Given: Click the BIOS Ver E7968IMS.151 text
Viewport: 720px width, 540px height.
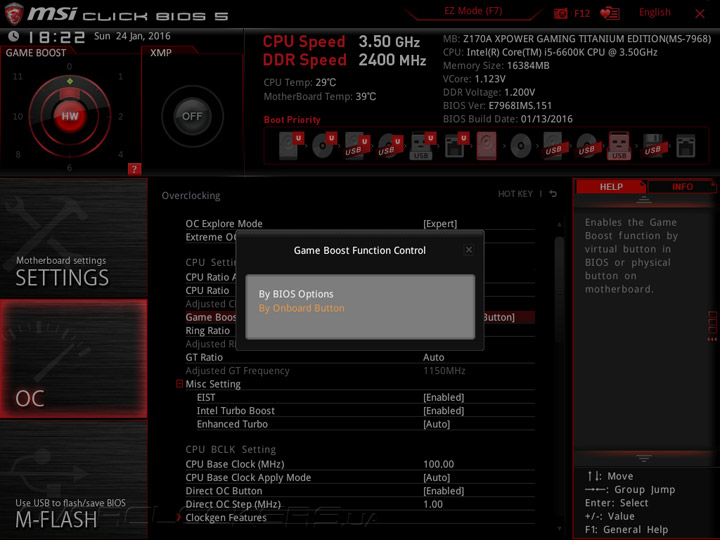Looking at the screenshot, I should coord(497,106).
